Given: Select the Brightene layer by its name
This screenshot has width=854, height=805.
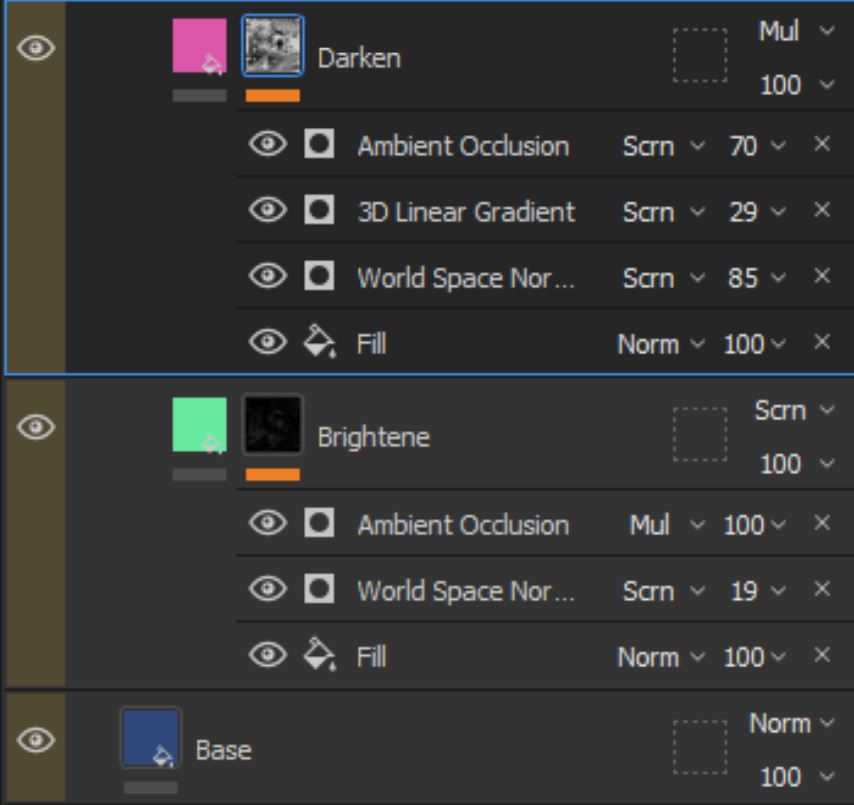Looking at the screenshot, I should pyautogui.click(x=373, y=437).
